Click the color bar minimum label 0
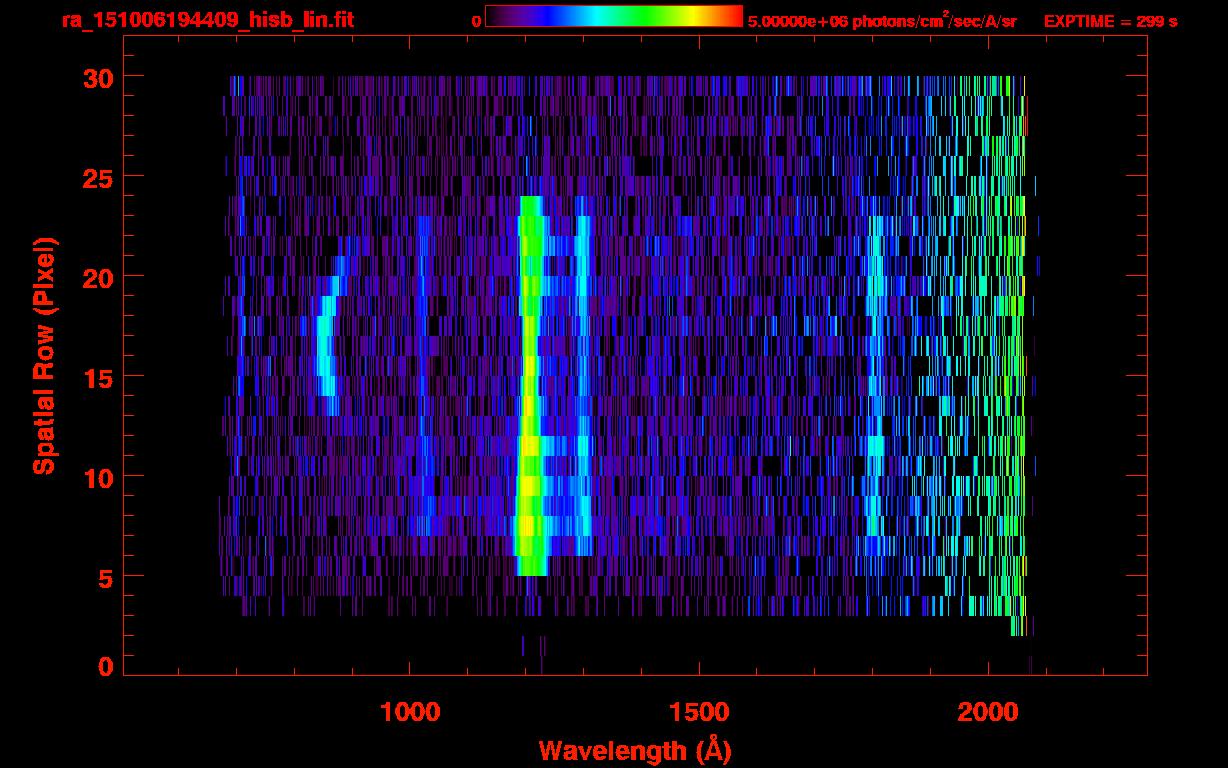 476,21
